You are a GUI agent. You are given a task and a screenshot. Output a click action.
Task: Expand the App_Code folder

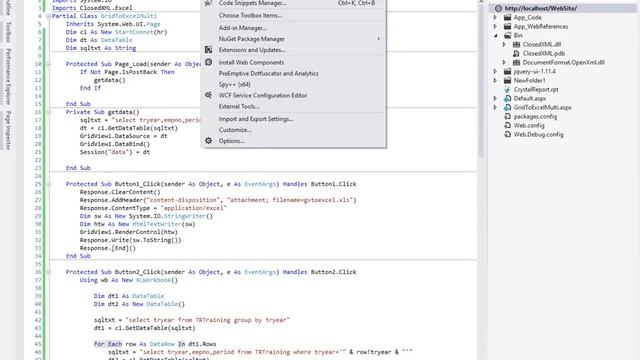pyautogui.click(x=496, y=18)
